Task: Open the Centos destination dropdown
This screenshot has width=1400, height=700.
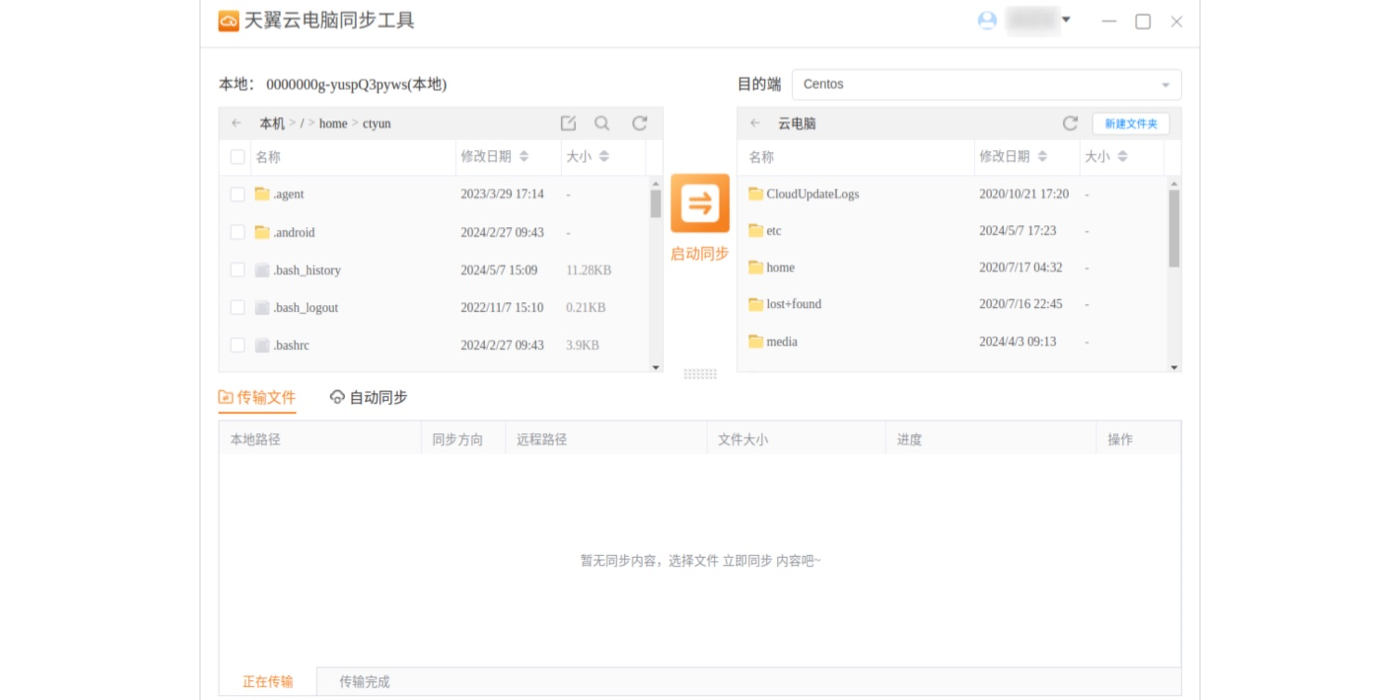Action: [x=986, y=84]
